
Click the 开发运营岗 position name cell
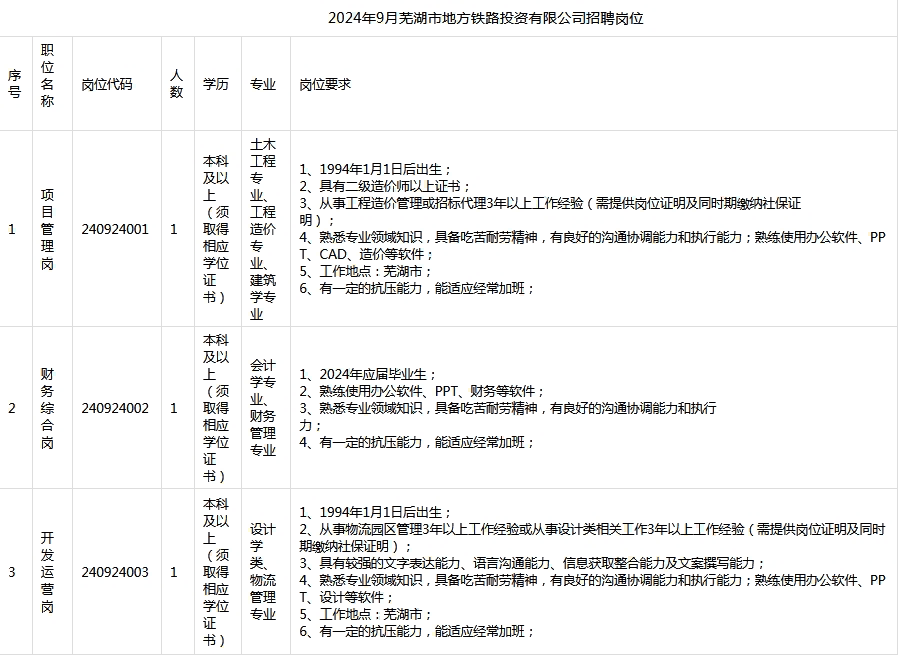pyautogui.click(x=47, y=572)
